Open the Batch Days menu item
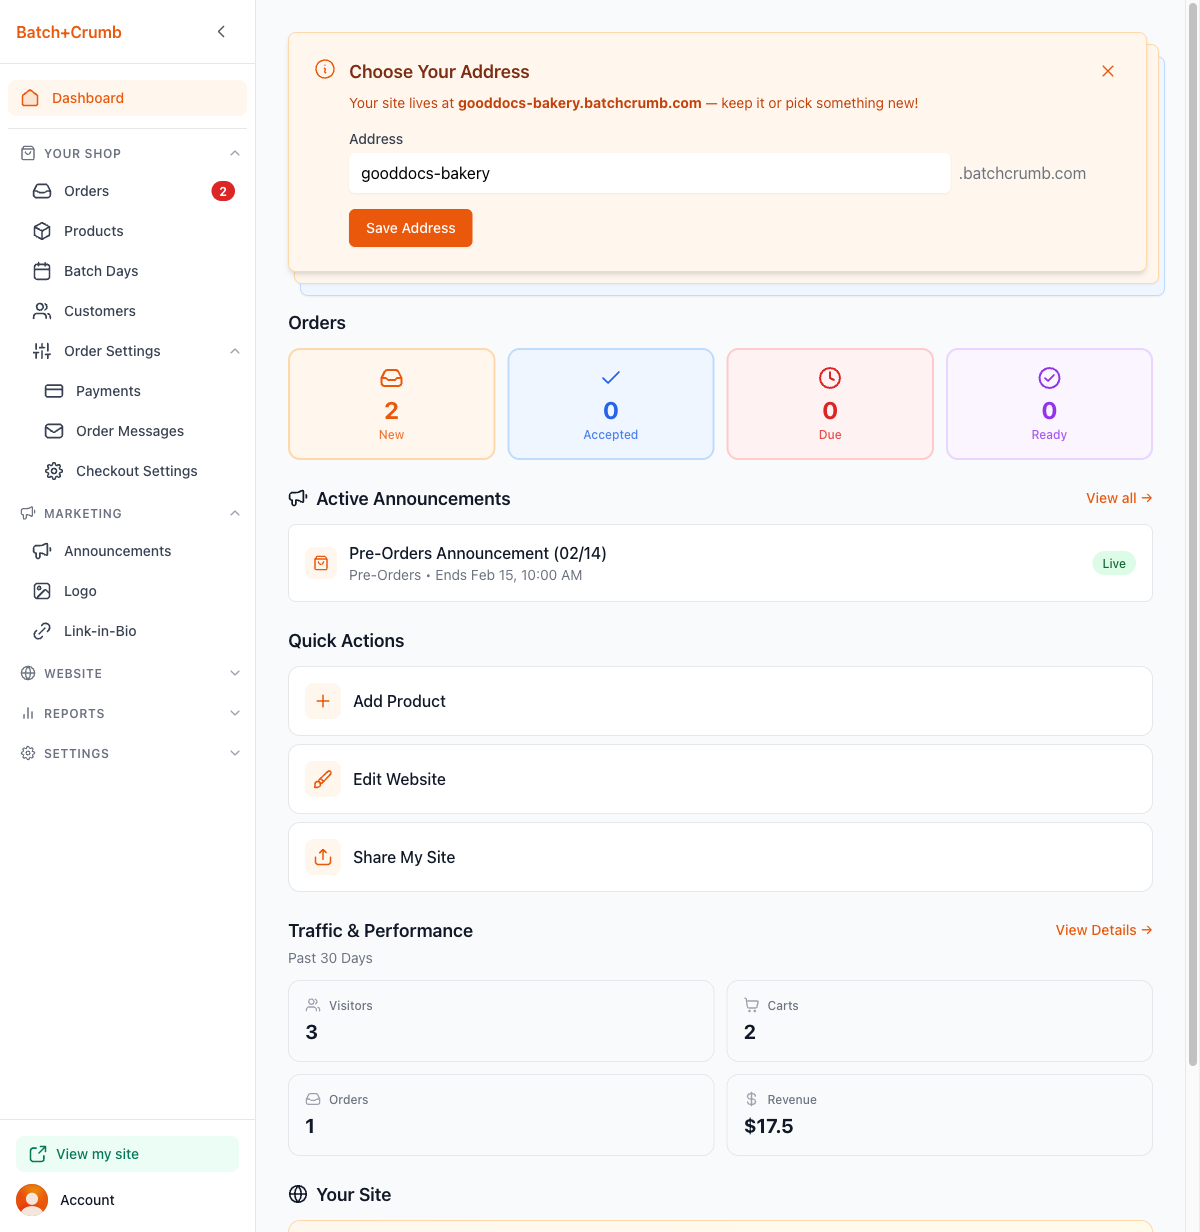This screenshot has width=1200, height=1232. (x=101, y=271)
